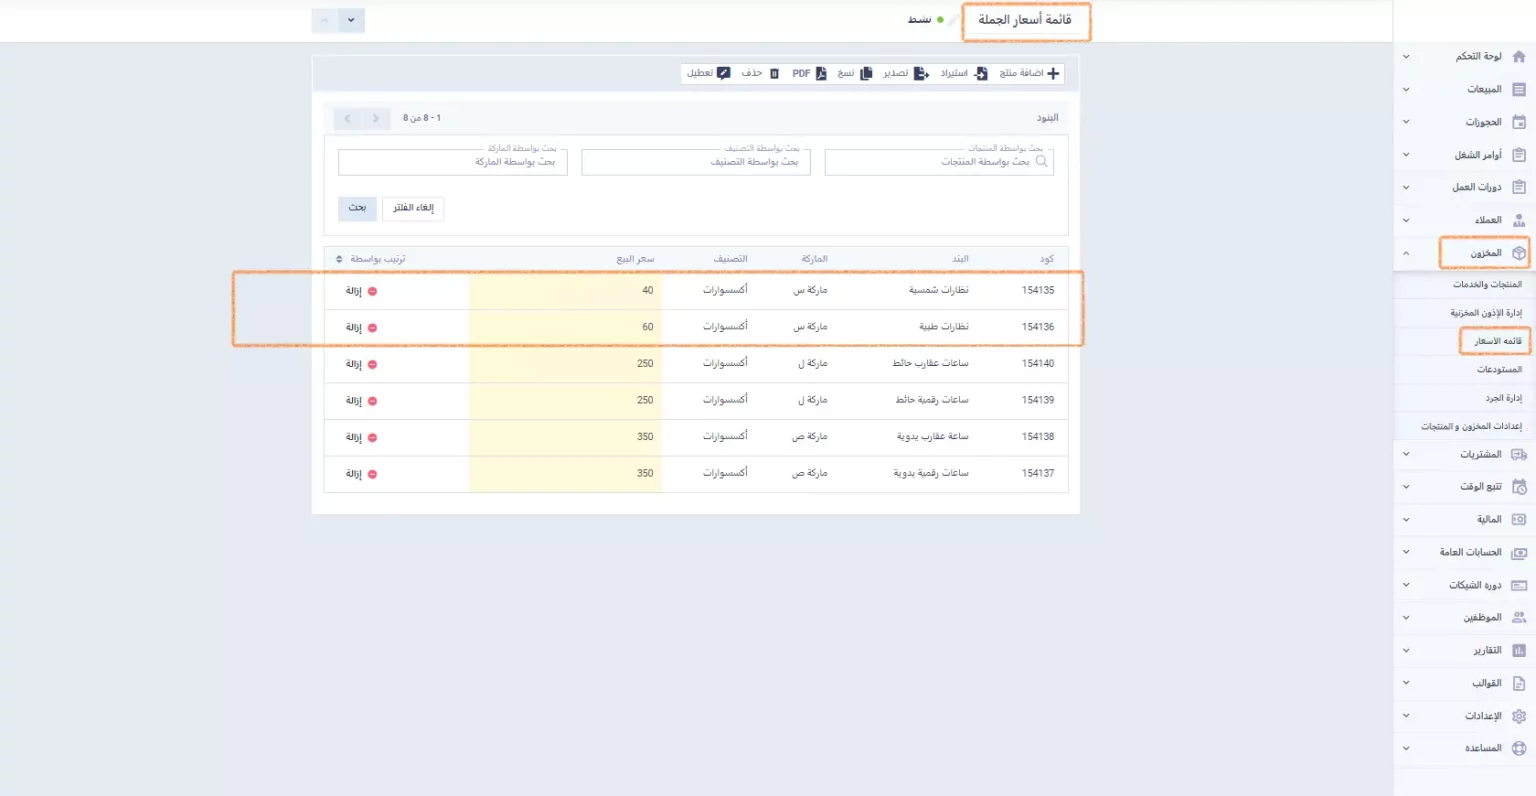Click the red remove icon for item 154135

pyautogui.click(x=372, y=291)
